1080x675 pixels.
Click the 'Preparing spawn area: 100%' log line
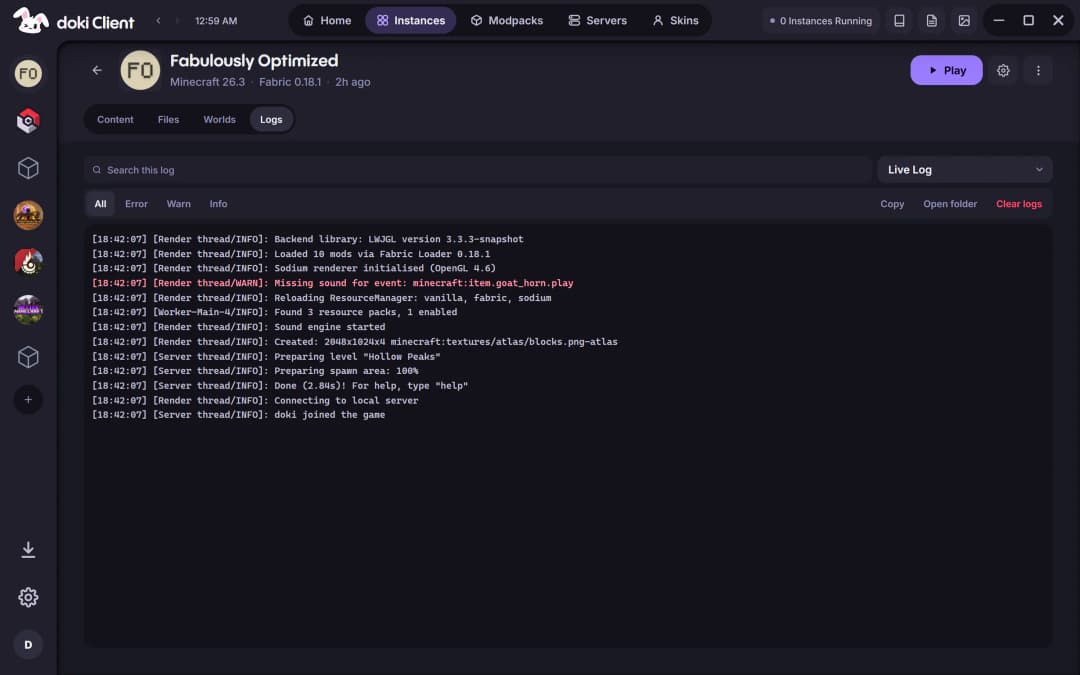pyautogui.click(x=255, y=371)
